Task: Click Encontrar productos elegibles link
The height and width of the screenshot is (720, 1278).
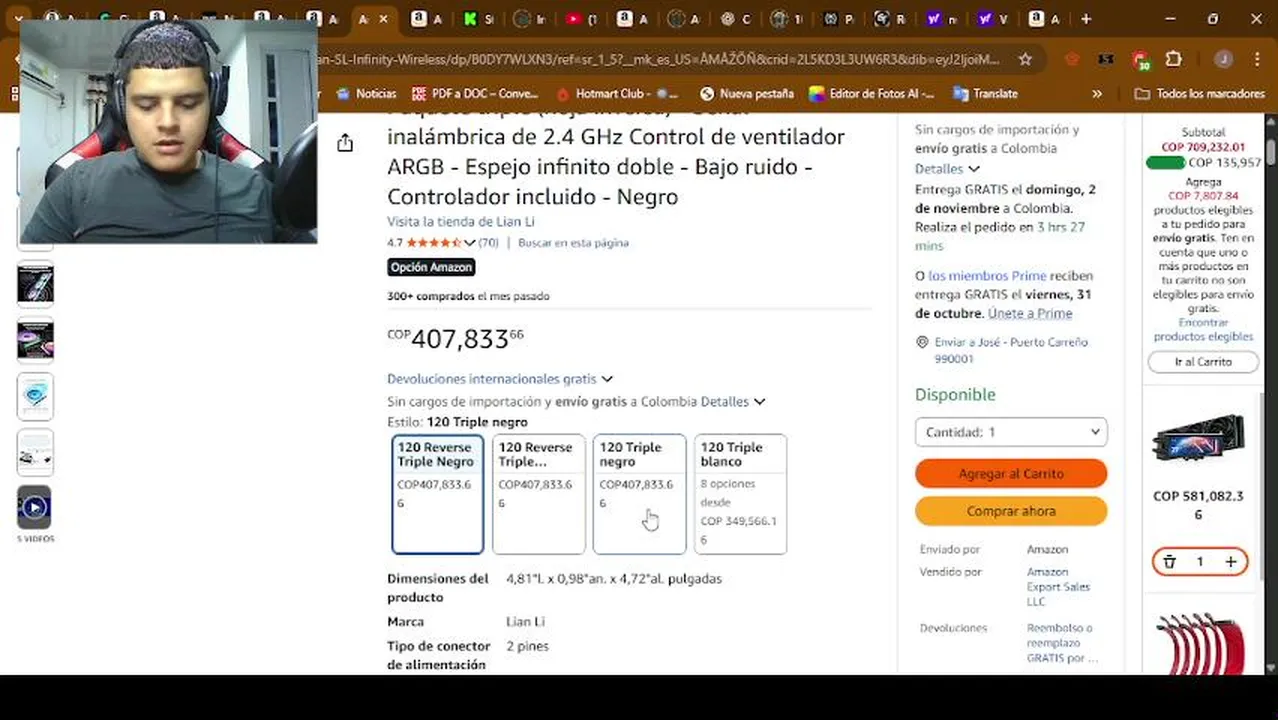Action: (1203, 330)
